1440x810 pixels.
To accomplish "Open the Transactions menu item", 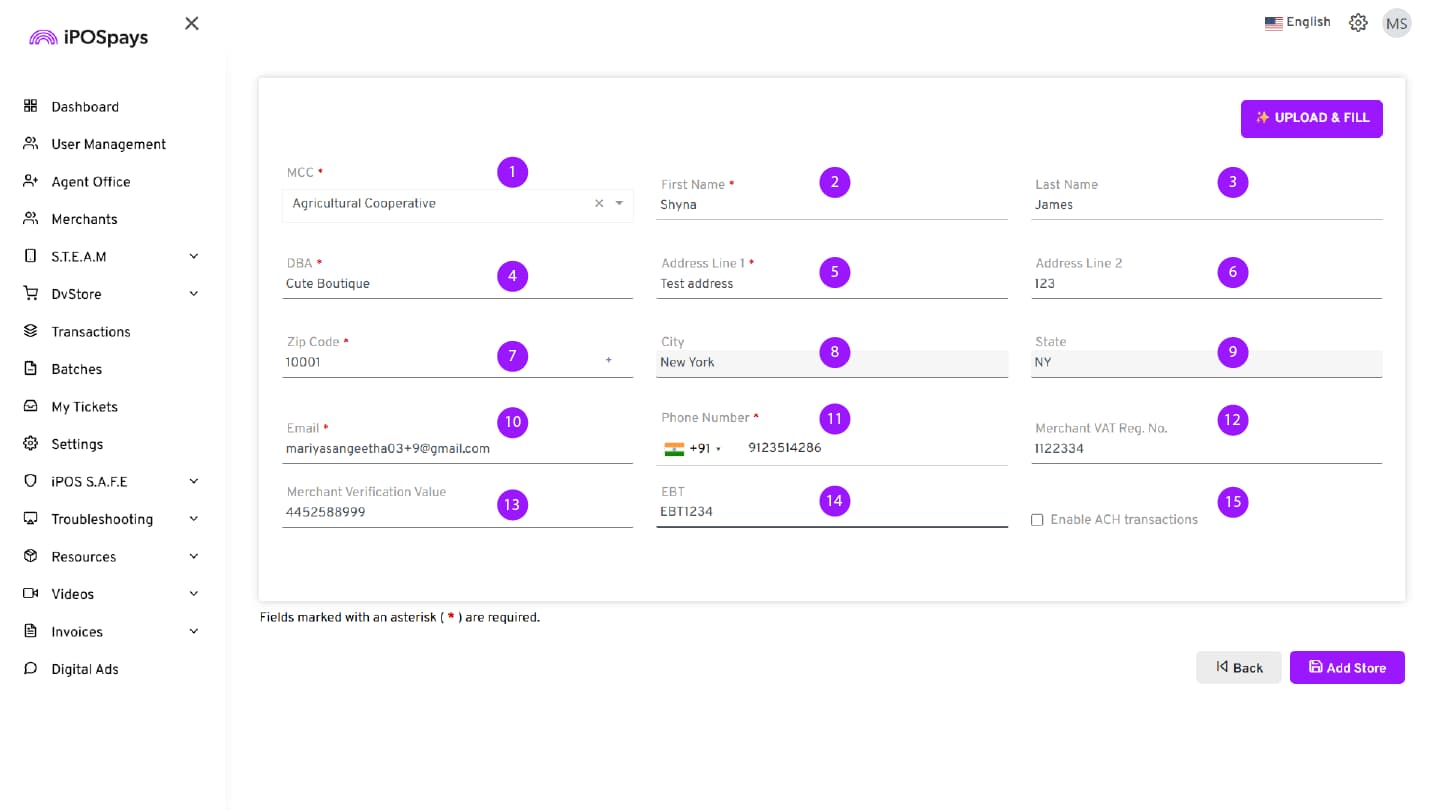I will pos(90,332).
